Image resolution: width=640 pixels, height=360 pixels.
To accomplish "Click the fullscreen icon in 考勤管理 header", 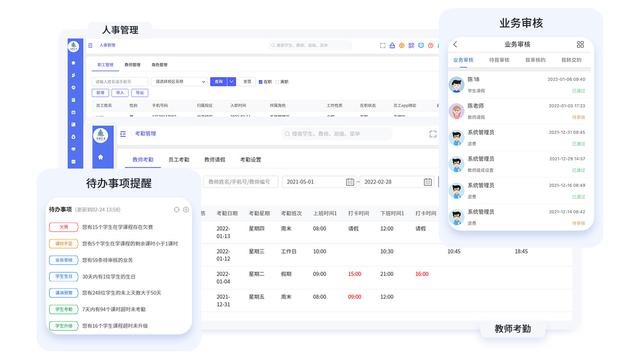I will (433, 133).
